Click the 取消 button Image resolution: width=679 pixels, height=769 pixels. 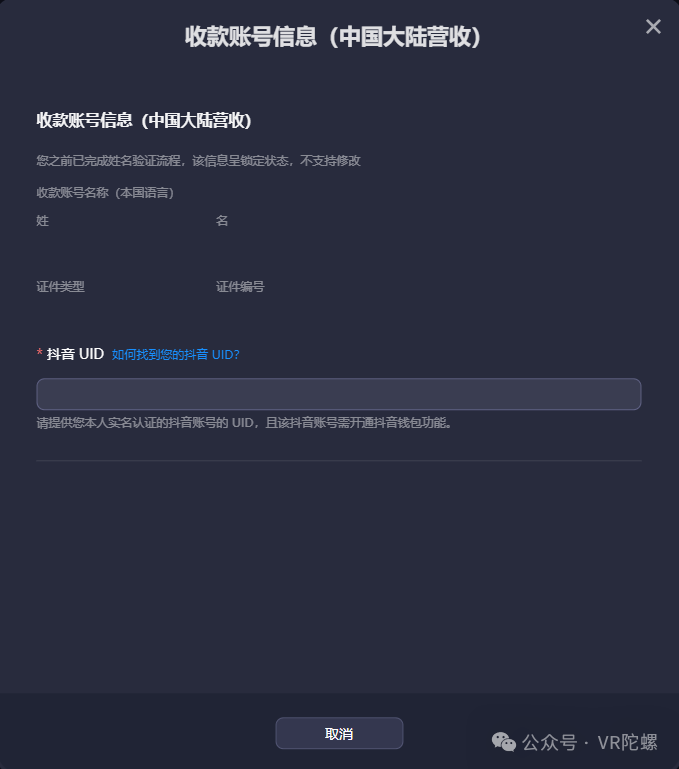click(x=339, y=733)
